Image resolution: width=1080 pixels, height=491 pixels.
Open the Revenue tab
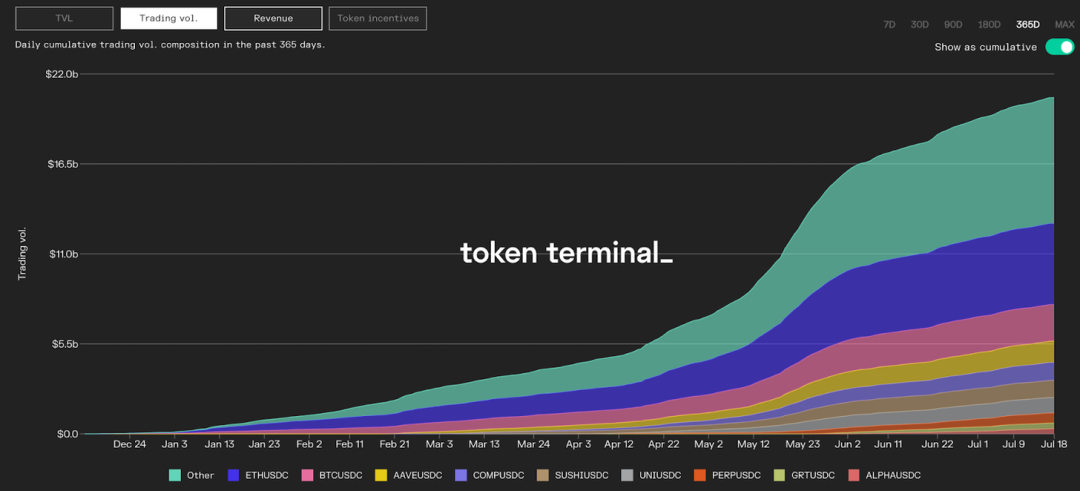(273, 19)
